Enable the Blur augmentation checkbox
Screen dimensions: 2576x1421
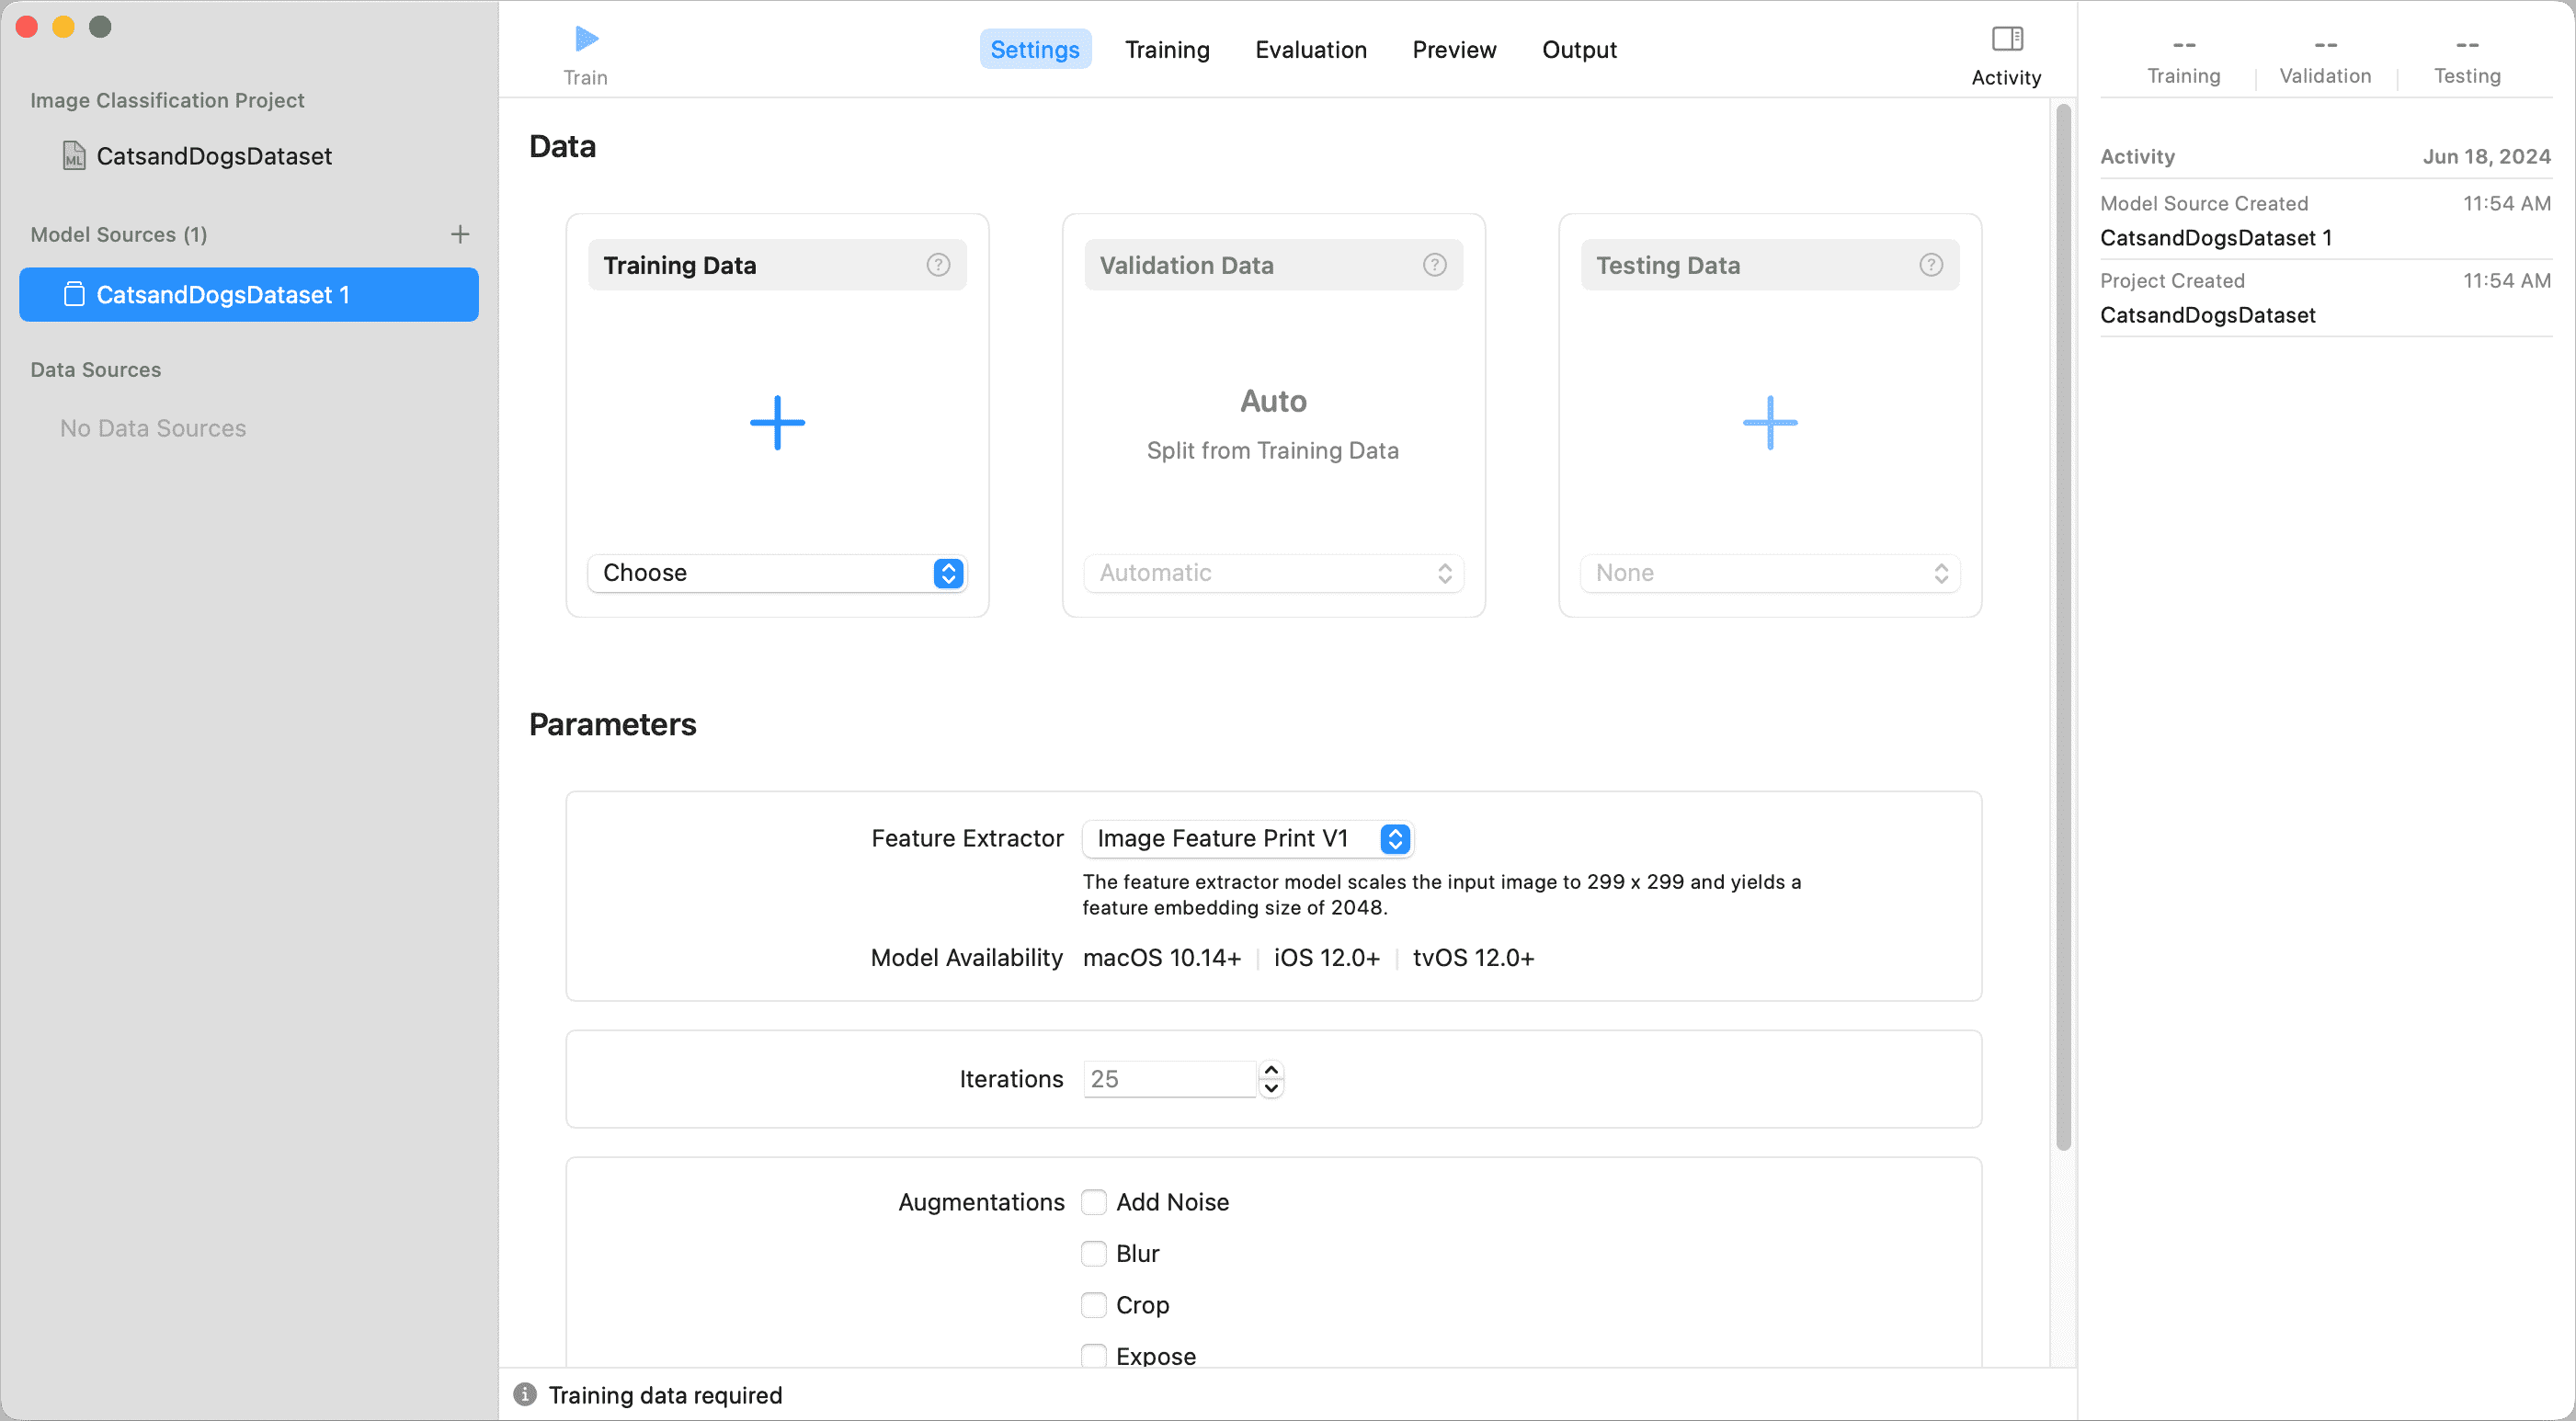(x=1094, y=1254)
